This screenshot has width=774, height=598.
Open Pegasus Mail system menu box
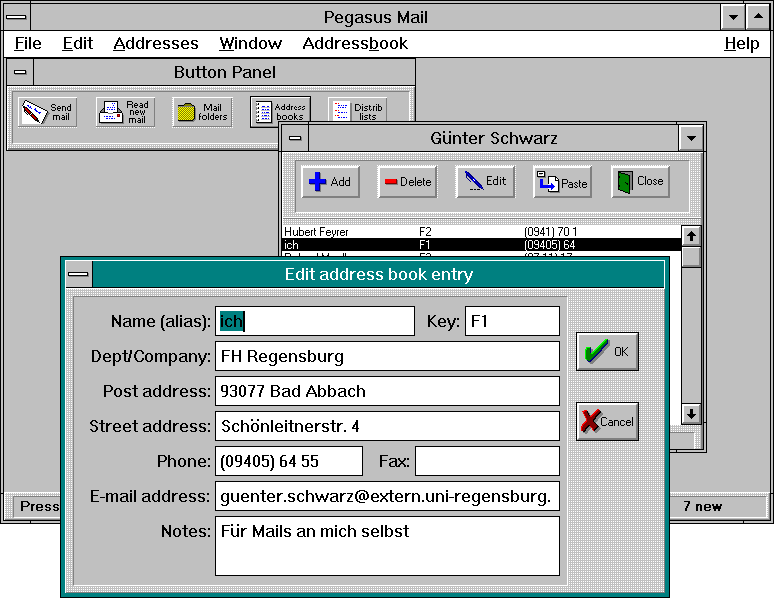tap(17, 17)
